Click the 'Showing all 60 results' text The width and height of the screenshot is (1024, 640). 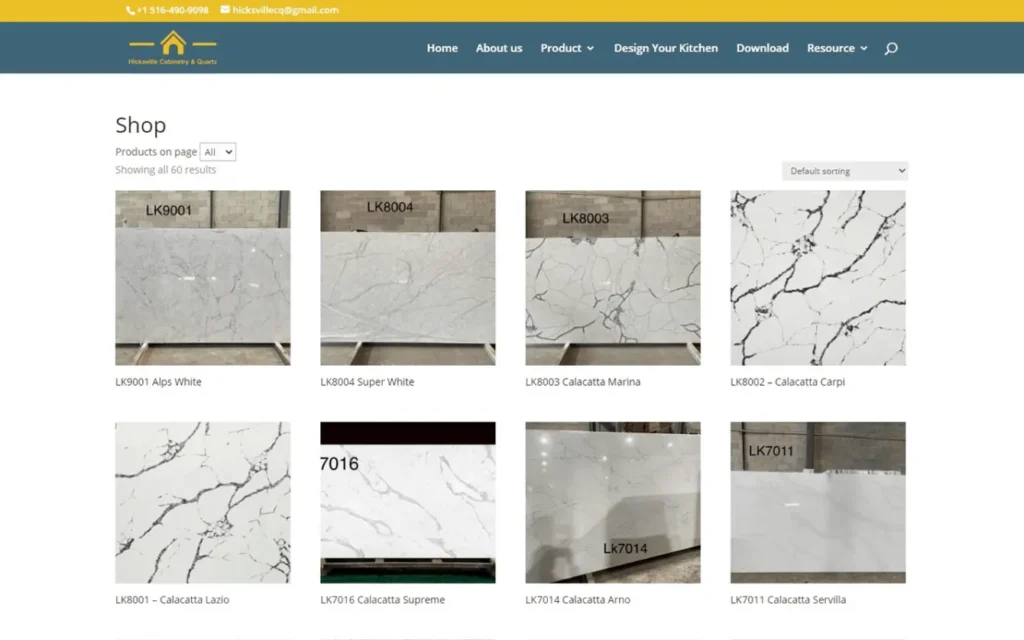[x=165, y=170]
